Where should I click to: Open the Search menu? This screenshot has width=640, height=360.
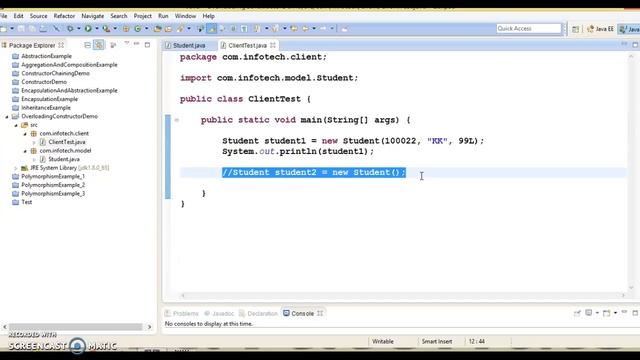(x=119, y=16)
